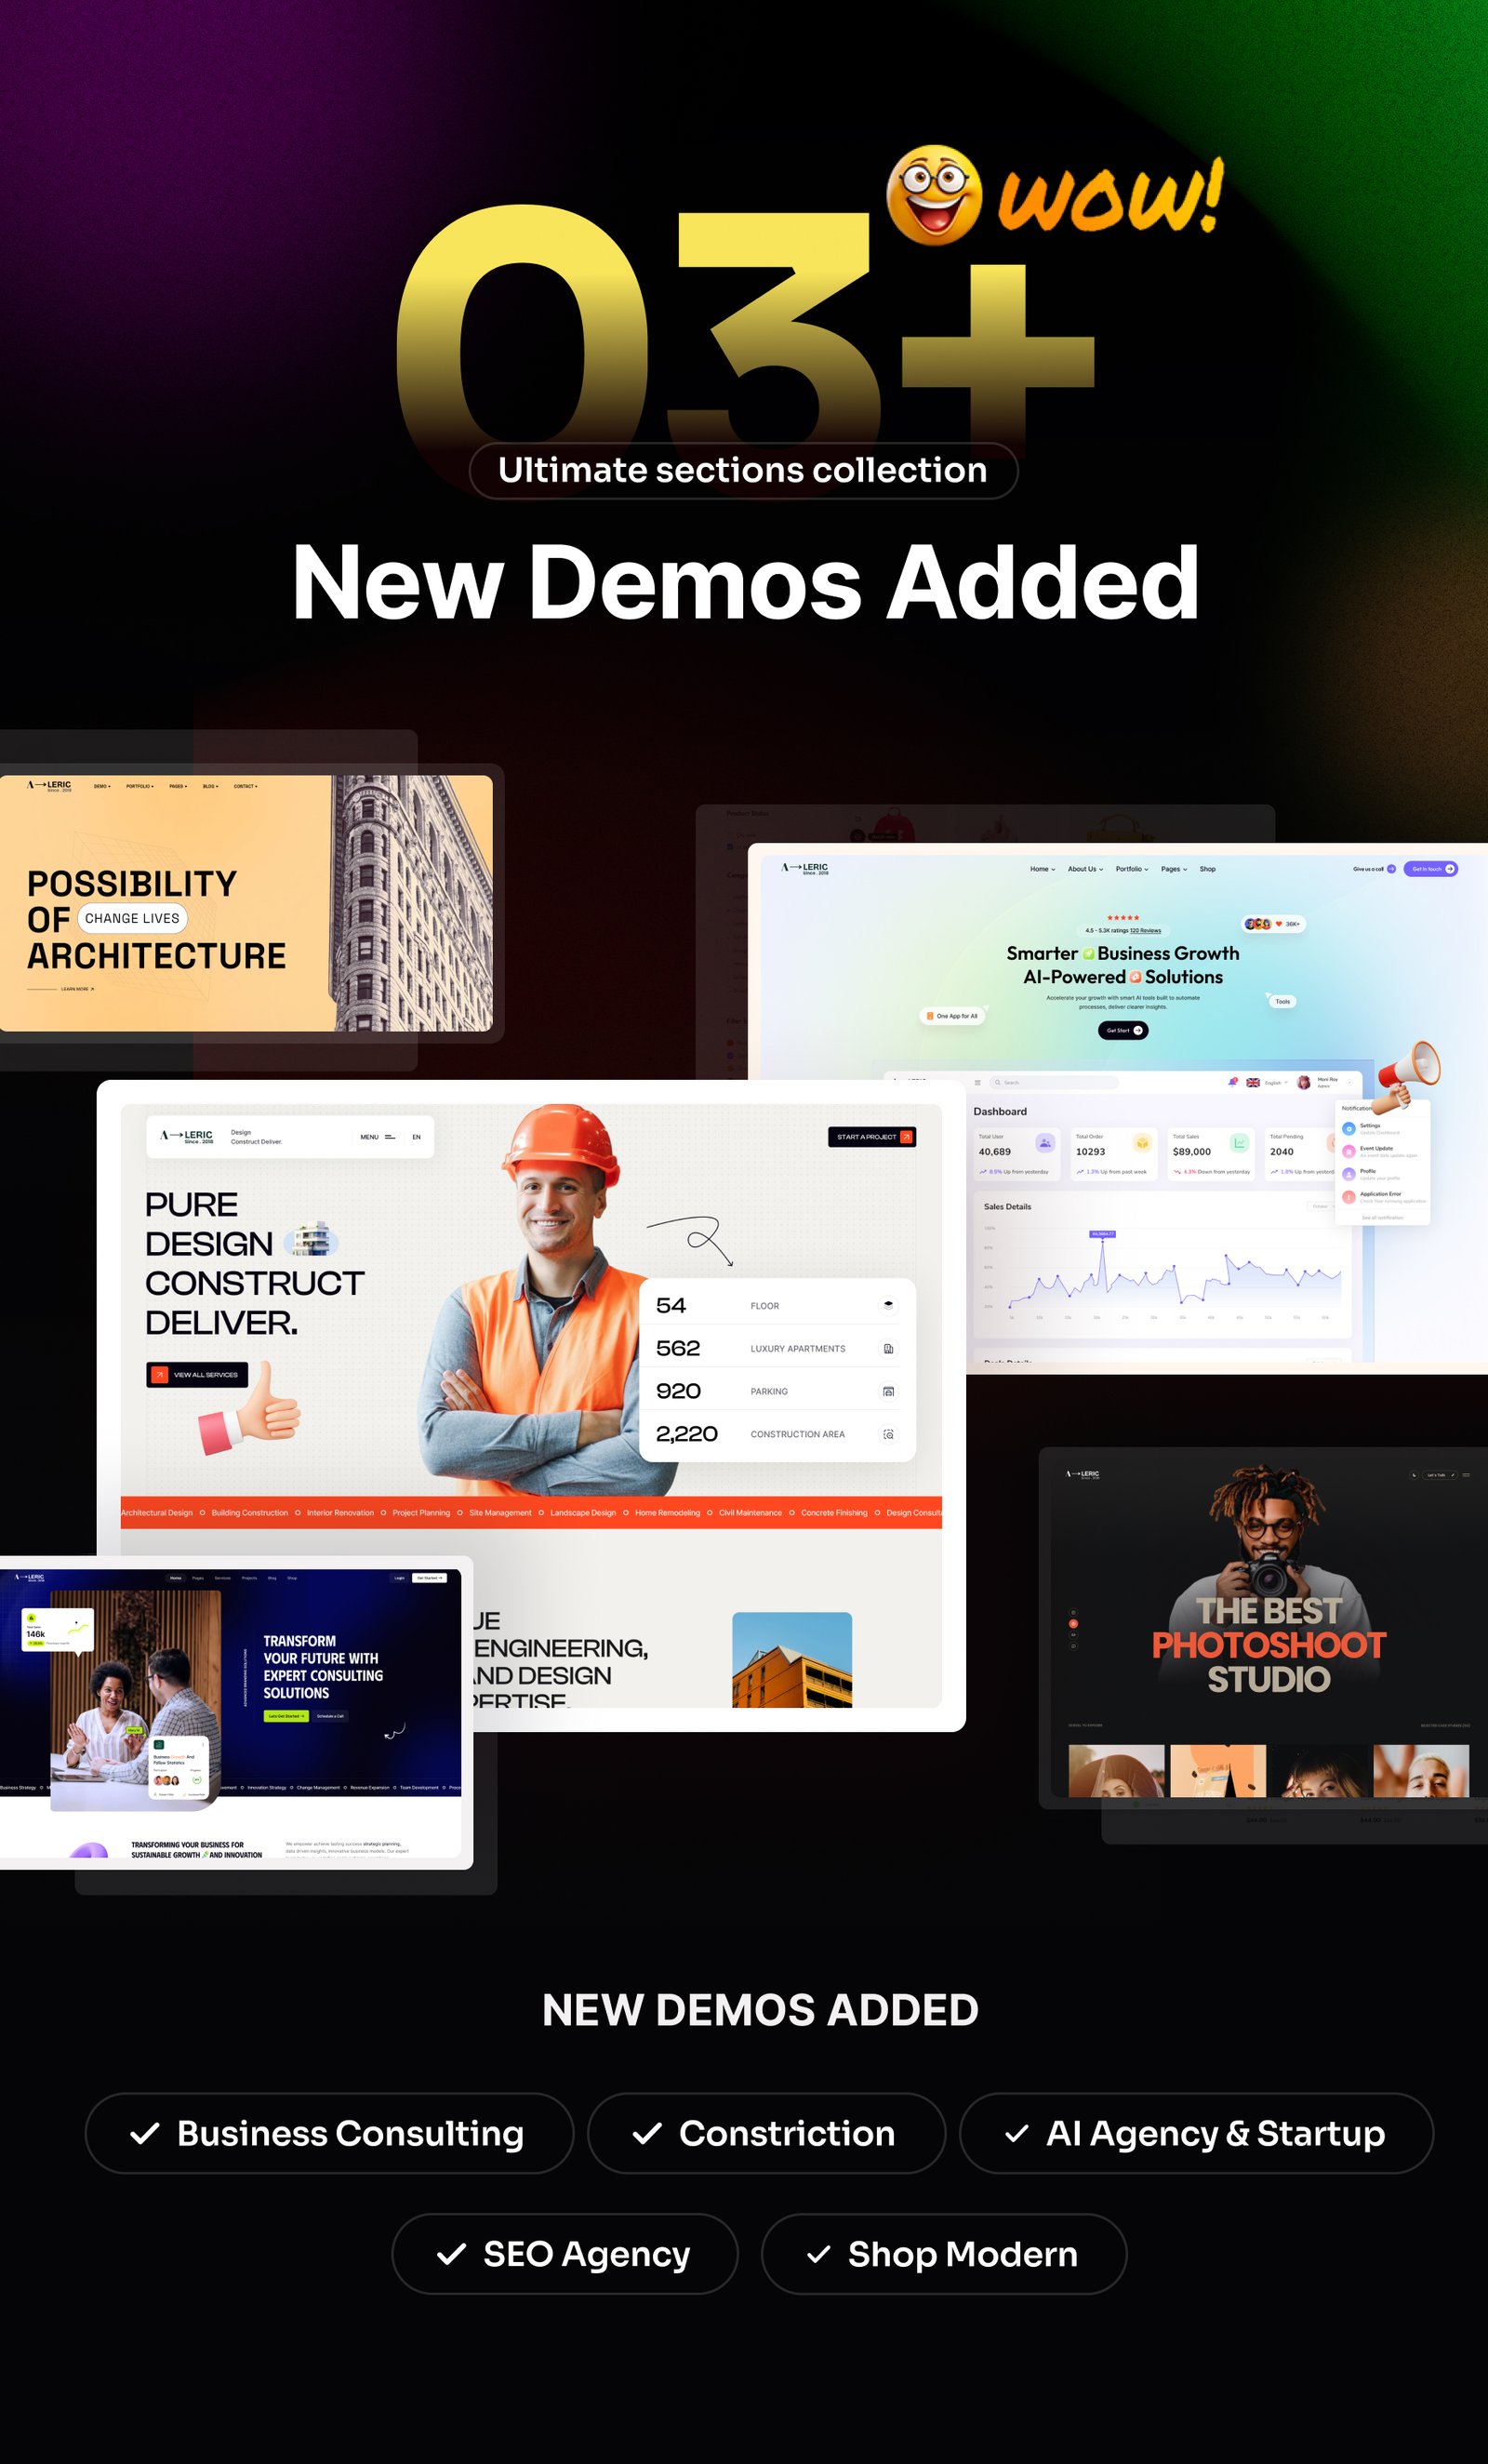Click the UK flag icon in the dashboard
This screenshot has width=1488, height=2464.
click(x=1253, y=1082)
